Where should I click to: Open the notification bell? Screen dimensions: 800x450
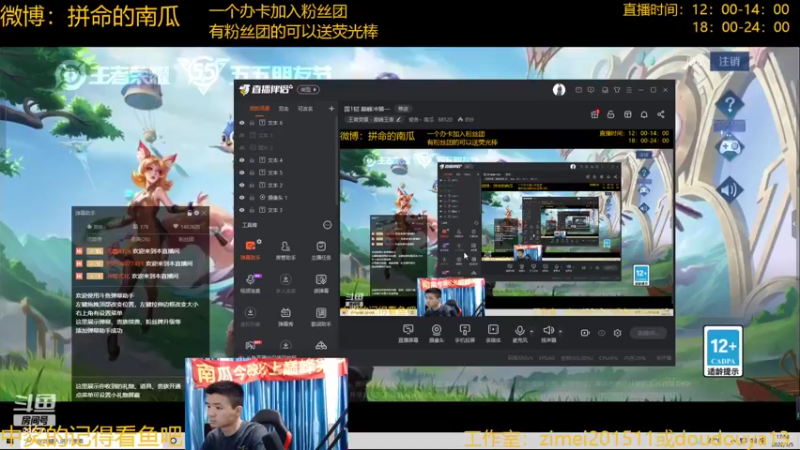644,114
